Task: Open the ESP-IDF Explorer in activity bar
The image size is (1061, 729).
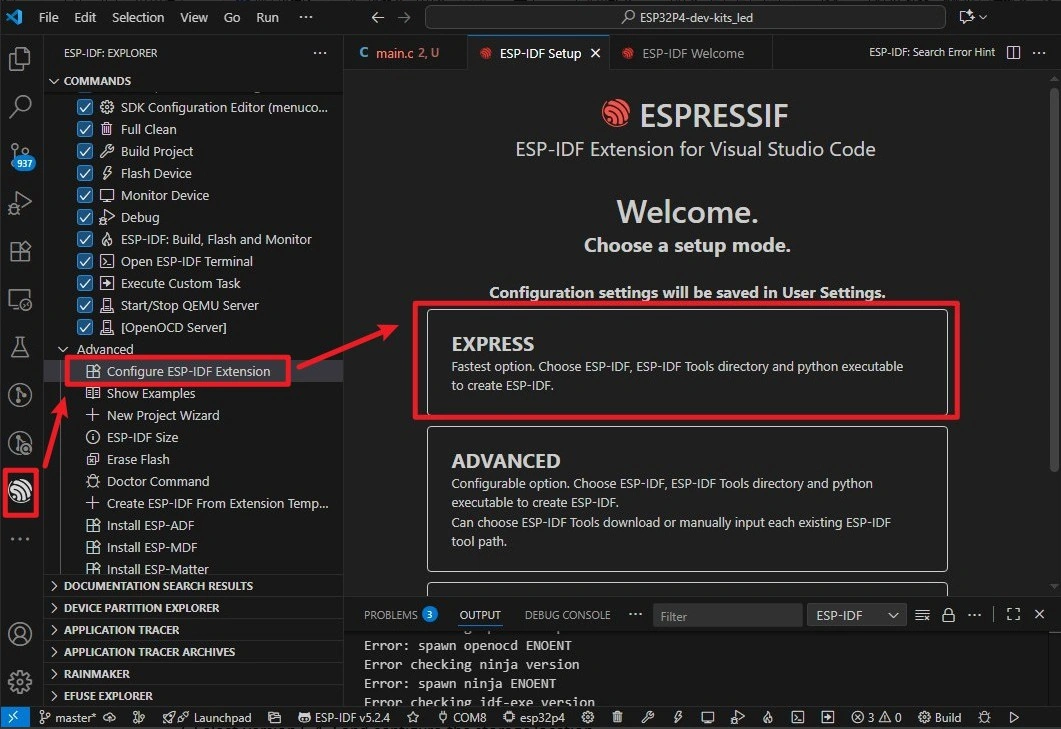Action: click(20, 490)
